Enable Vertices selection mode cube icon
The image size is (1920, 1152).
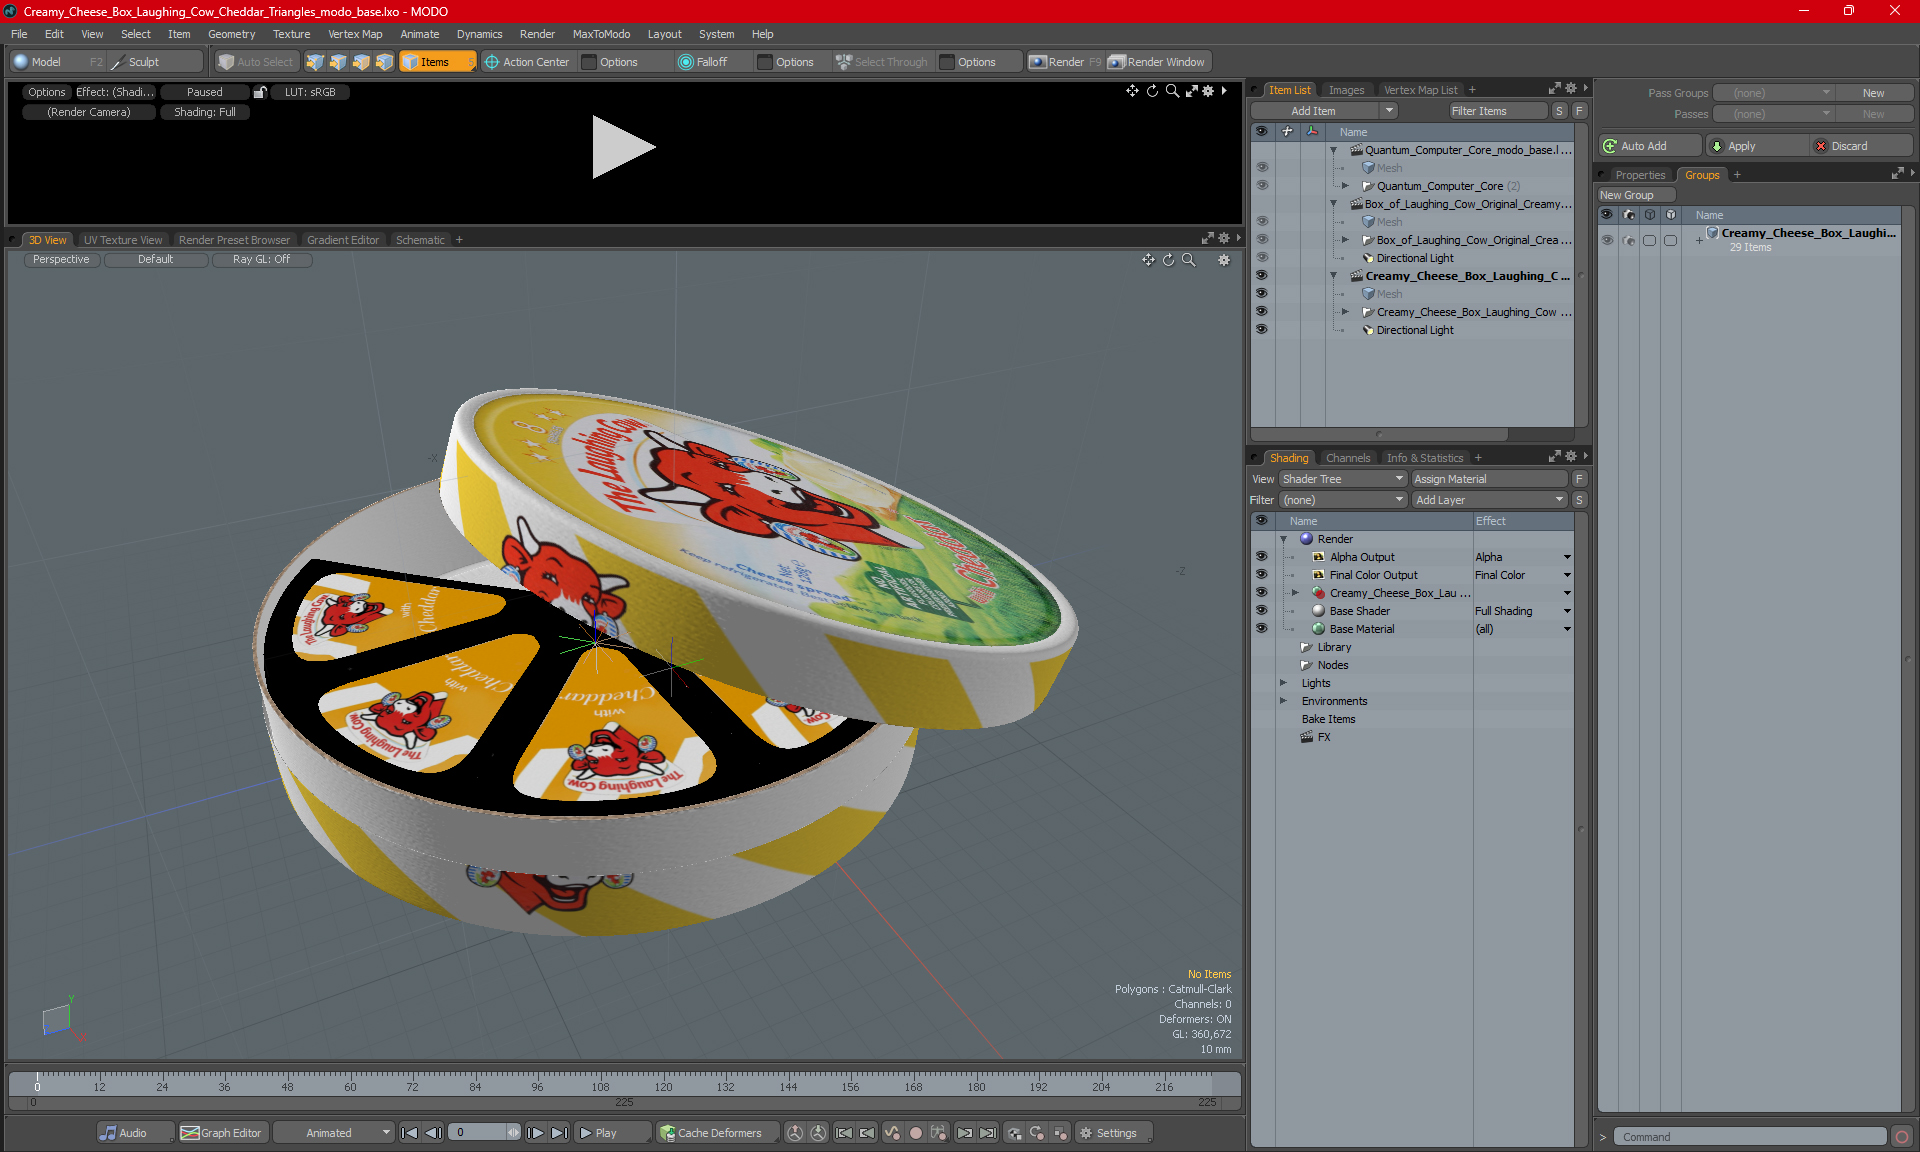315,62
